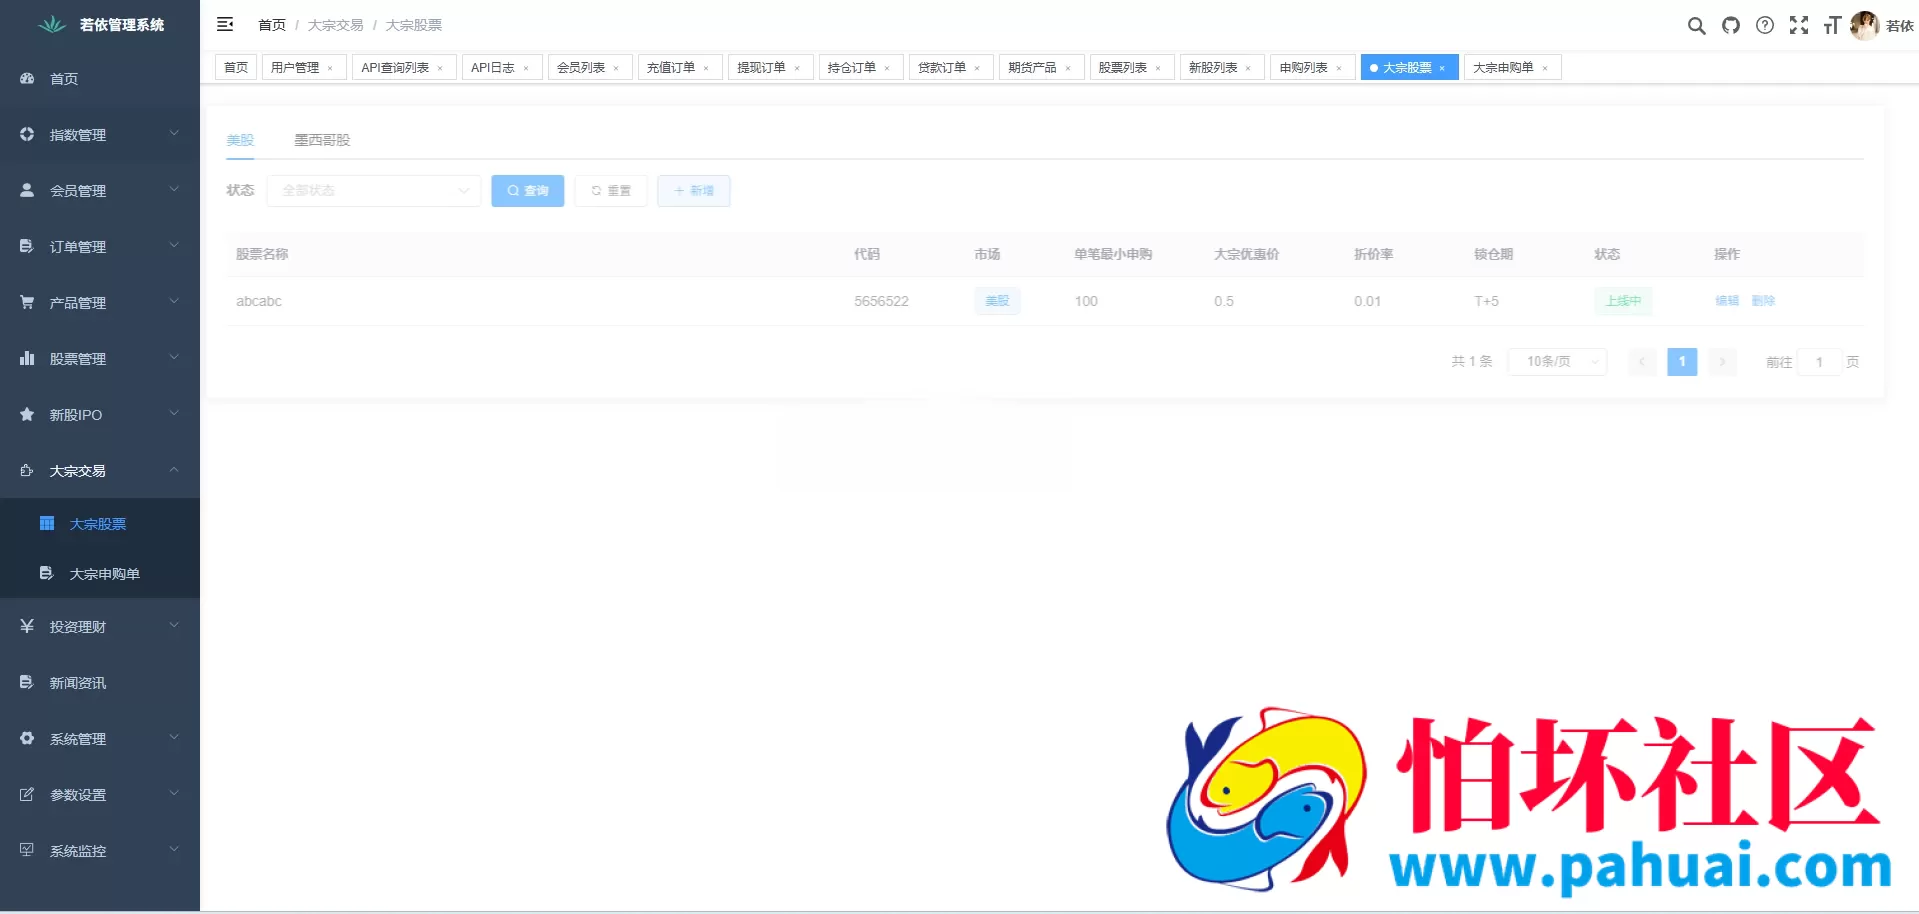1919x914 pixels.
Task: Click the 查询 search button
Action: pos(528,190)
